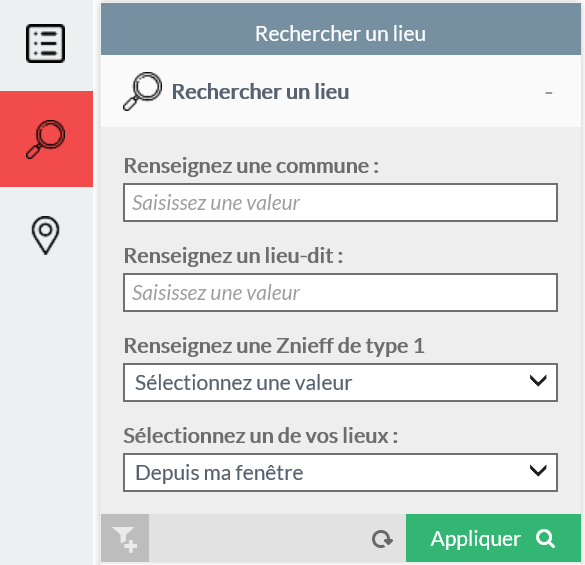Image resolution: width=585 pixels, height=565 pixels.
Task: Focus the commune input field
Action: 340,202
